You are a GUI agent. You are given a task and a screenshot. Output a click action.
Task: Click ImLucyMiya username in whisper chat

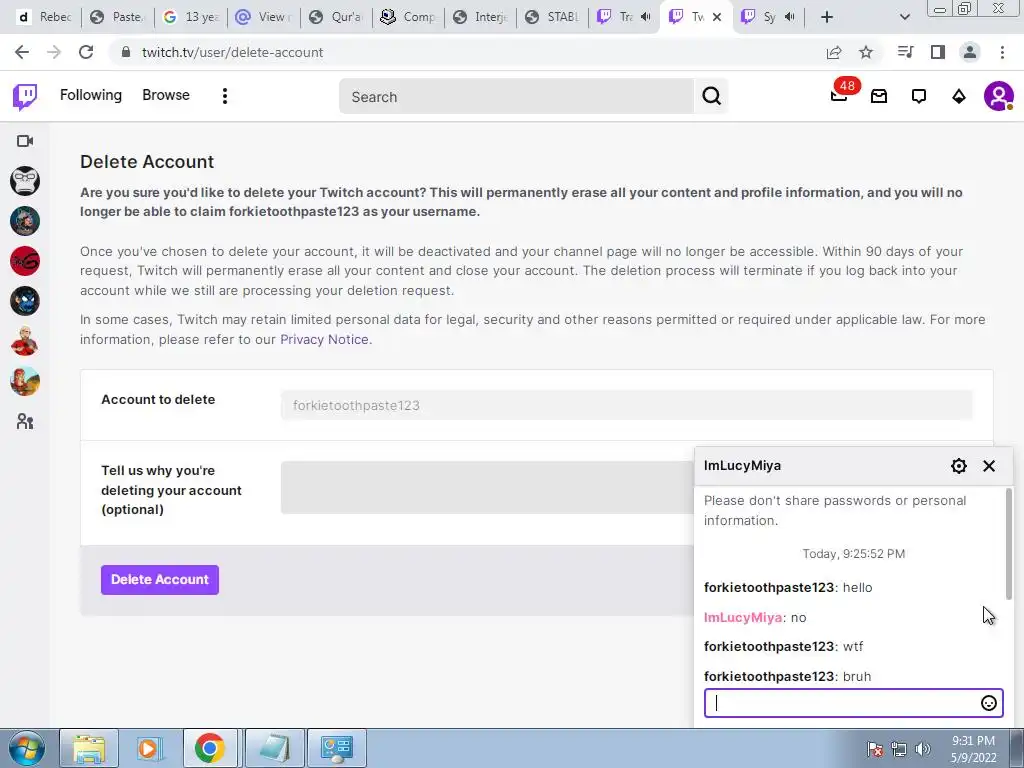point(743,617)
